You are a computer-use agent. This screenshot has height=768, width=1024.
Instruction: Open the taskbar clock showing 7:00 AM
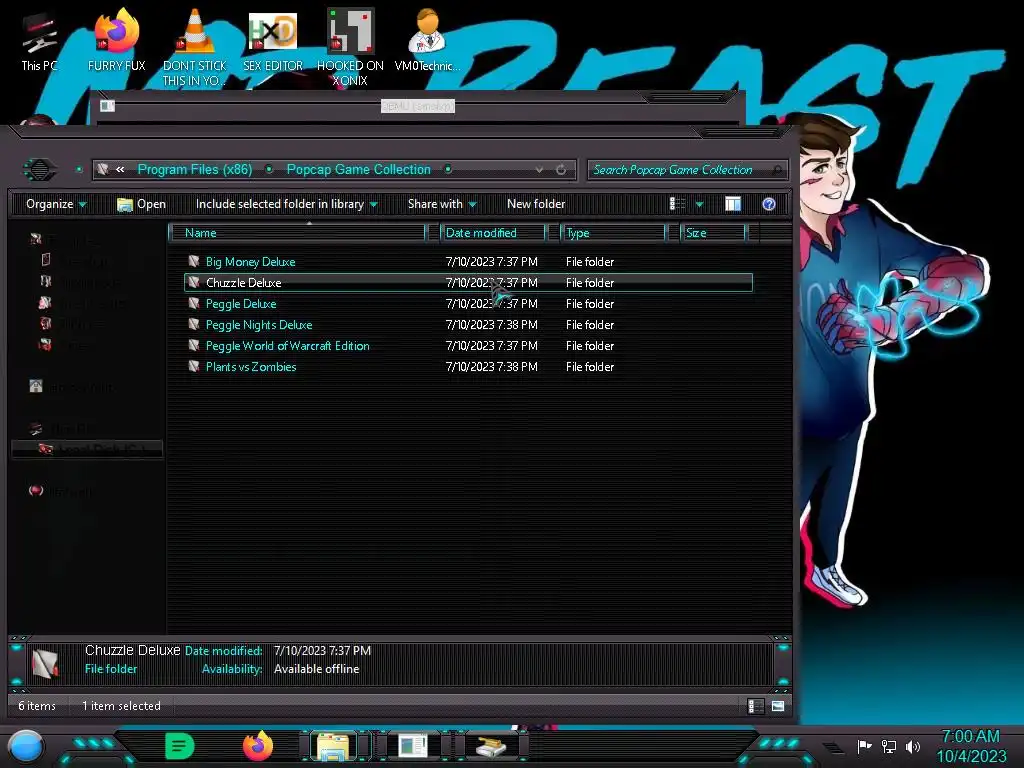pos(971,746)
